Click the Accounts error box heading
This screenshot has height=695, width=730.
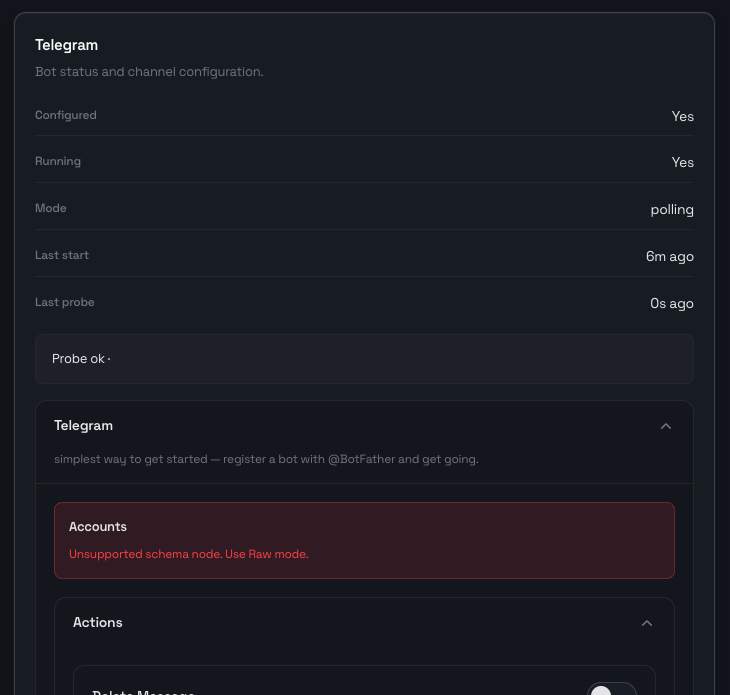pos(98,526)
